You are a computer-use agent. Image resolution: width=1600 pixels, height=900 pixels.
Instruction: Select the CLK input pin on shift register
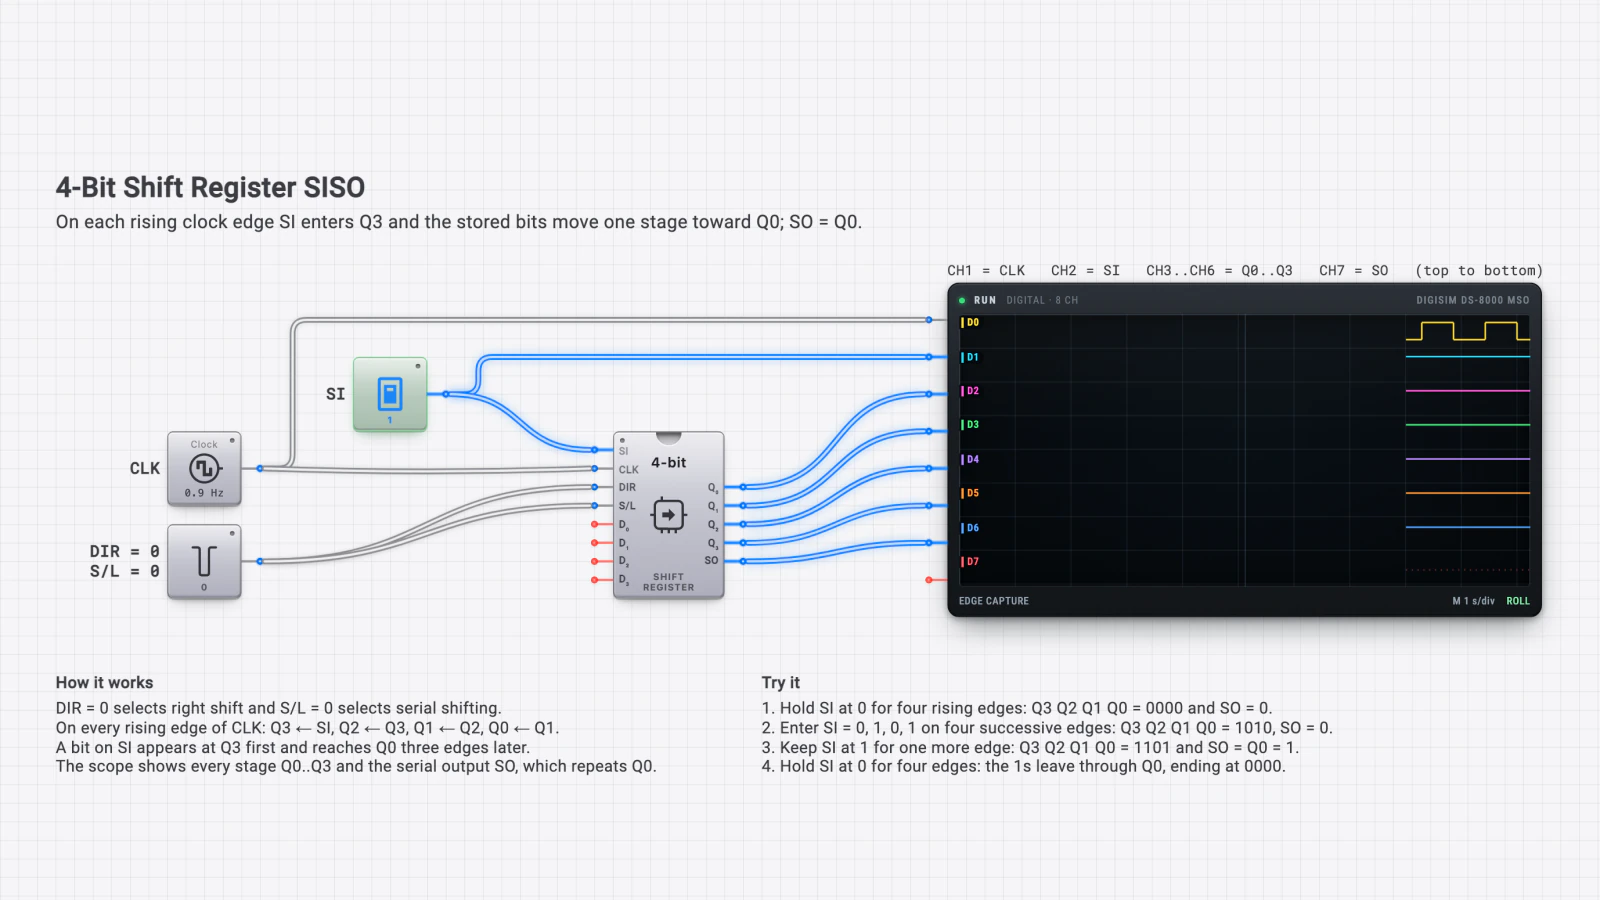[x=595, y=468]
